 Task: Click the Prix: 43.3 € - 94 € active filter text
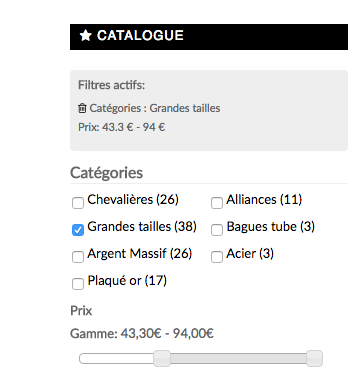point(122,127)
